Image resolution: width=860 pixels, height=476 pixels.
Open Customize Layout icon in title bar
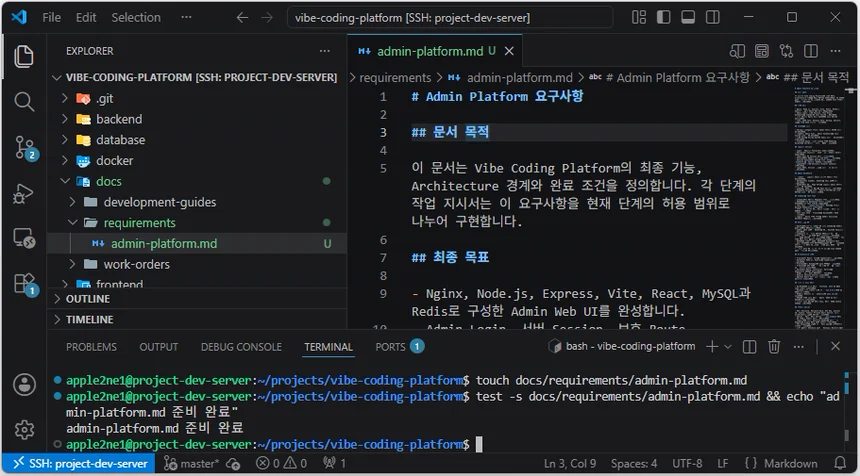tap(639, 17)
